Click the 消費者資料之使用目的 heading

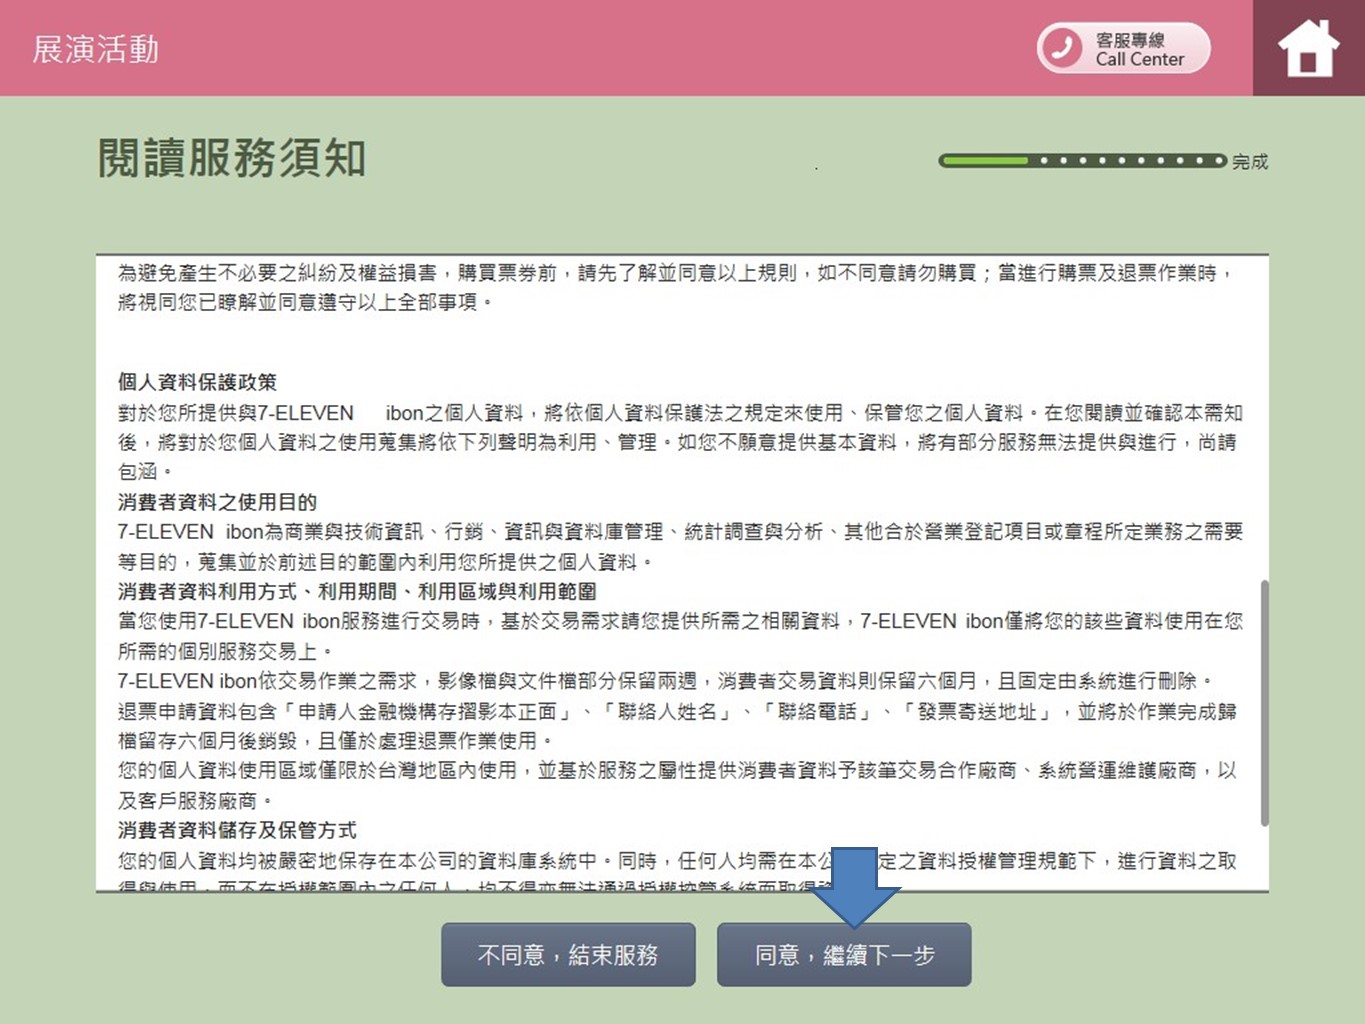pyautogui.click(x=217, y=502)
